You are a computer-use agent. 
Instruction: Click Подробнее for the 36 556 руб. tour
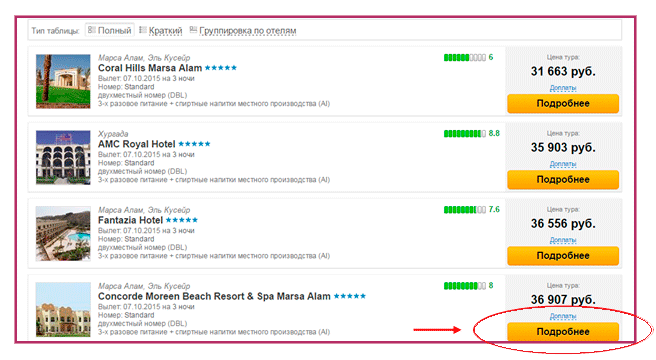563,256
